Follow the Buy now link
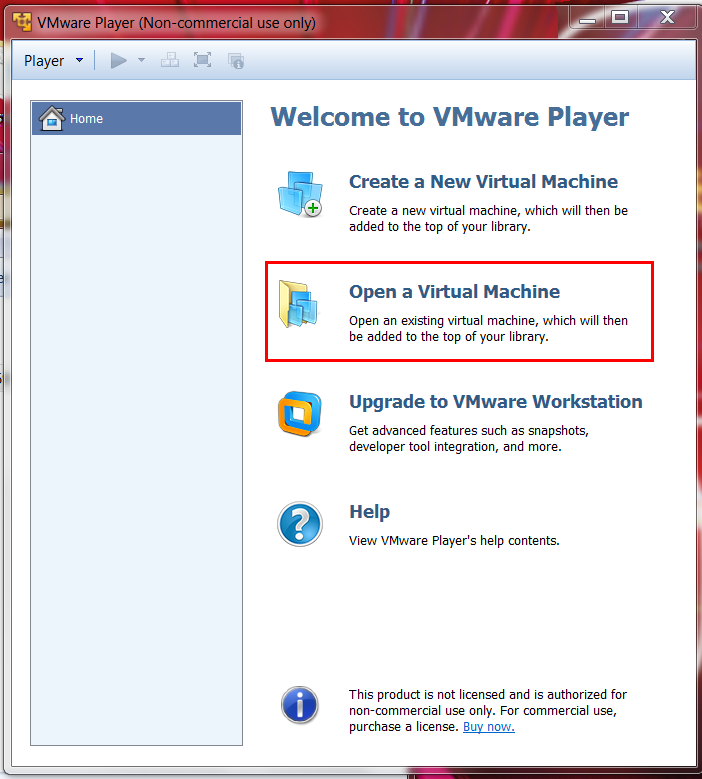The image size is (702, 779). click(x=489, y=727)
